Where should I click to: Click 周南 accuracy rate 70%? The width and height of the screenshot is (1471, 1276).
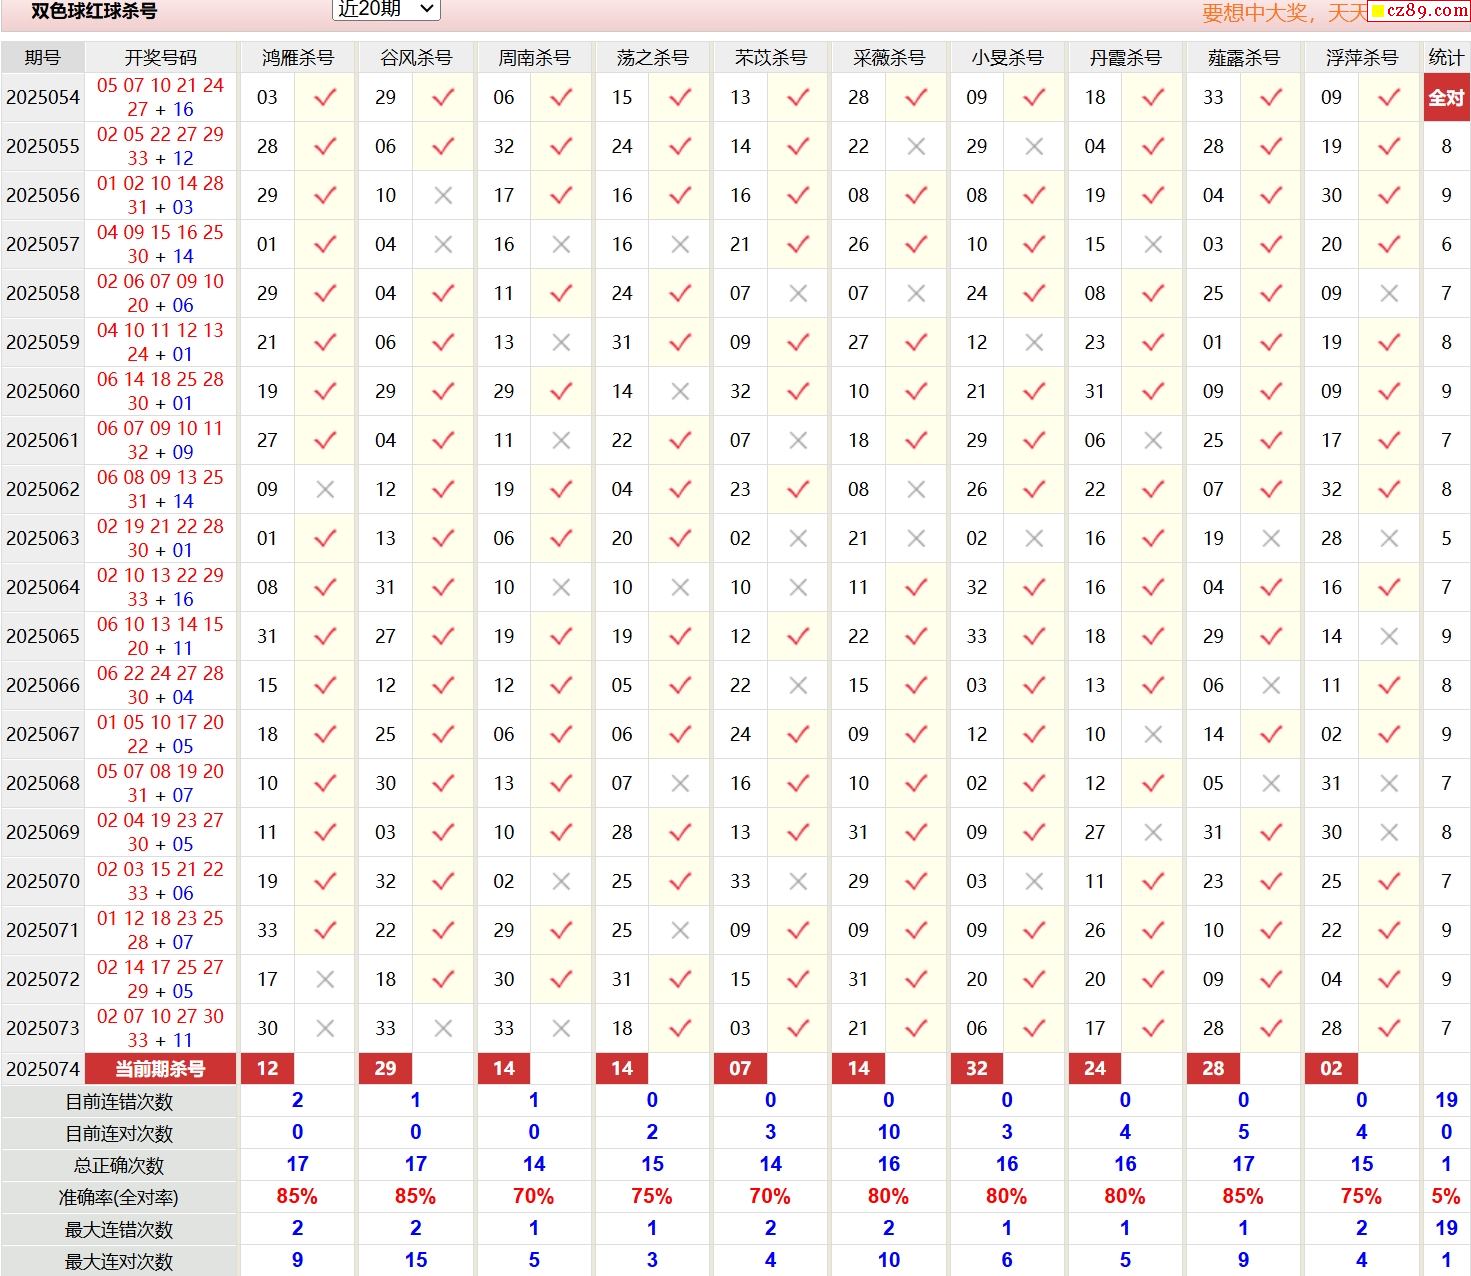(534, 1197)
